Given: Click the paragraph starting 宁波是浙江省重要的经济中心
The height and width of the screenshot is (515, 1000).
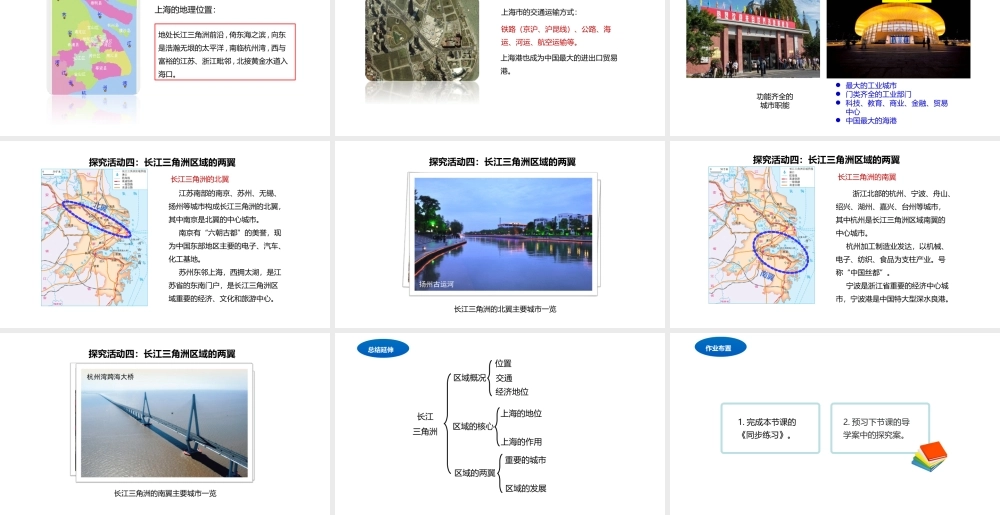Looking at the screenshot, I should [892, 293].
